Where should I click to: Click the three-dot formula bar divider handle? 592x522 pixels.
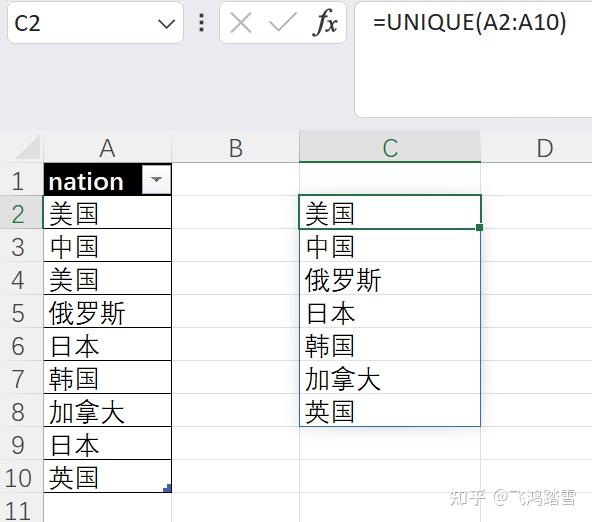(x=201, y=23)
